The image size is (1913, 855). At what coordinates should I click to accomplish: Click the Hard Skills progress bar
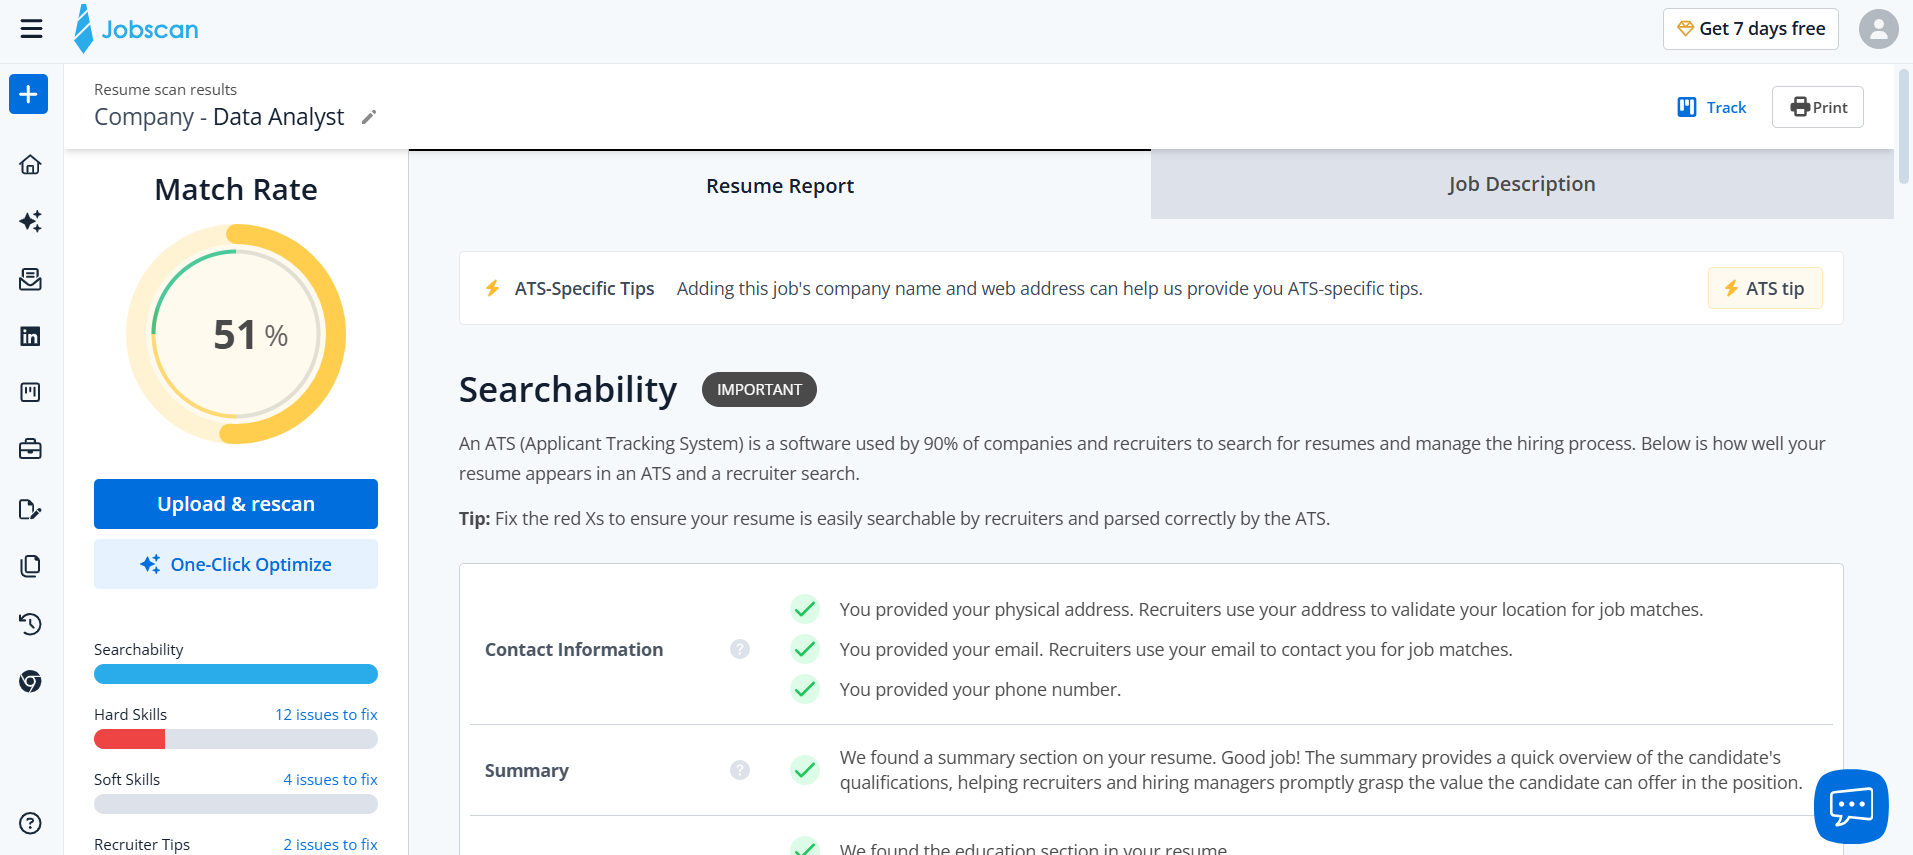click(x=236, y=739)
